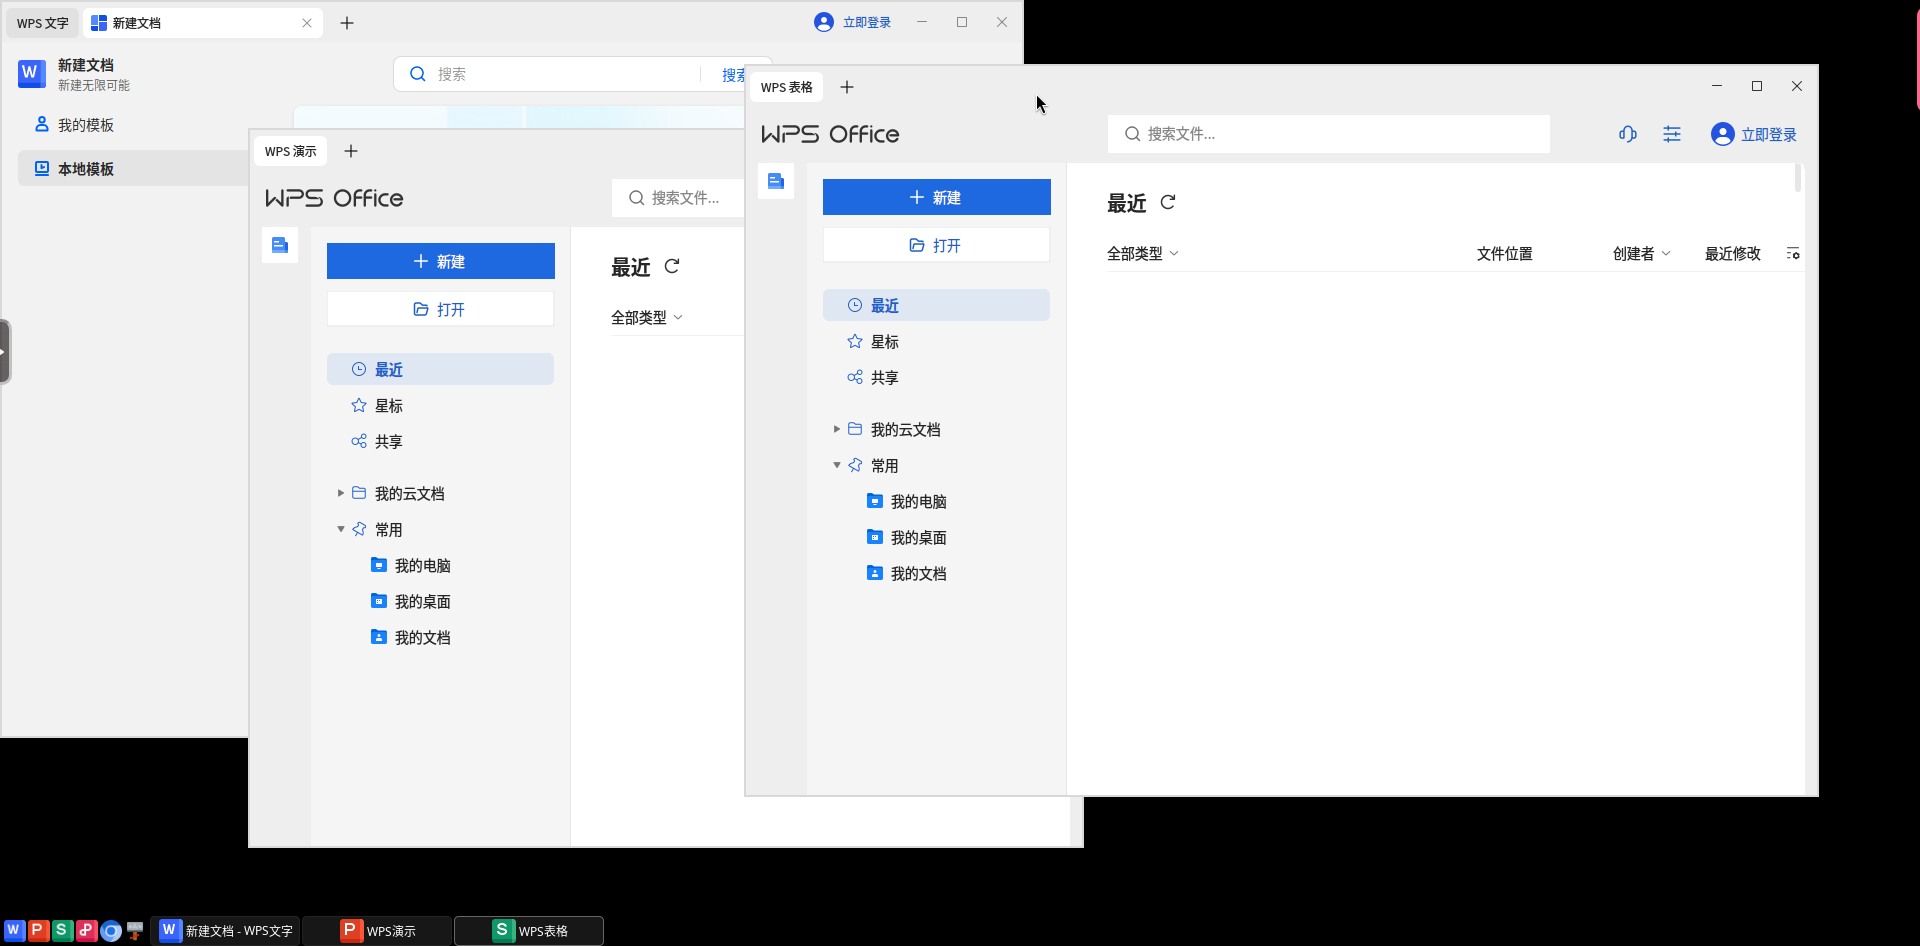Click WPS 表格 tab
1920x946 pixels.
(786, 87)
